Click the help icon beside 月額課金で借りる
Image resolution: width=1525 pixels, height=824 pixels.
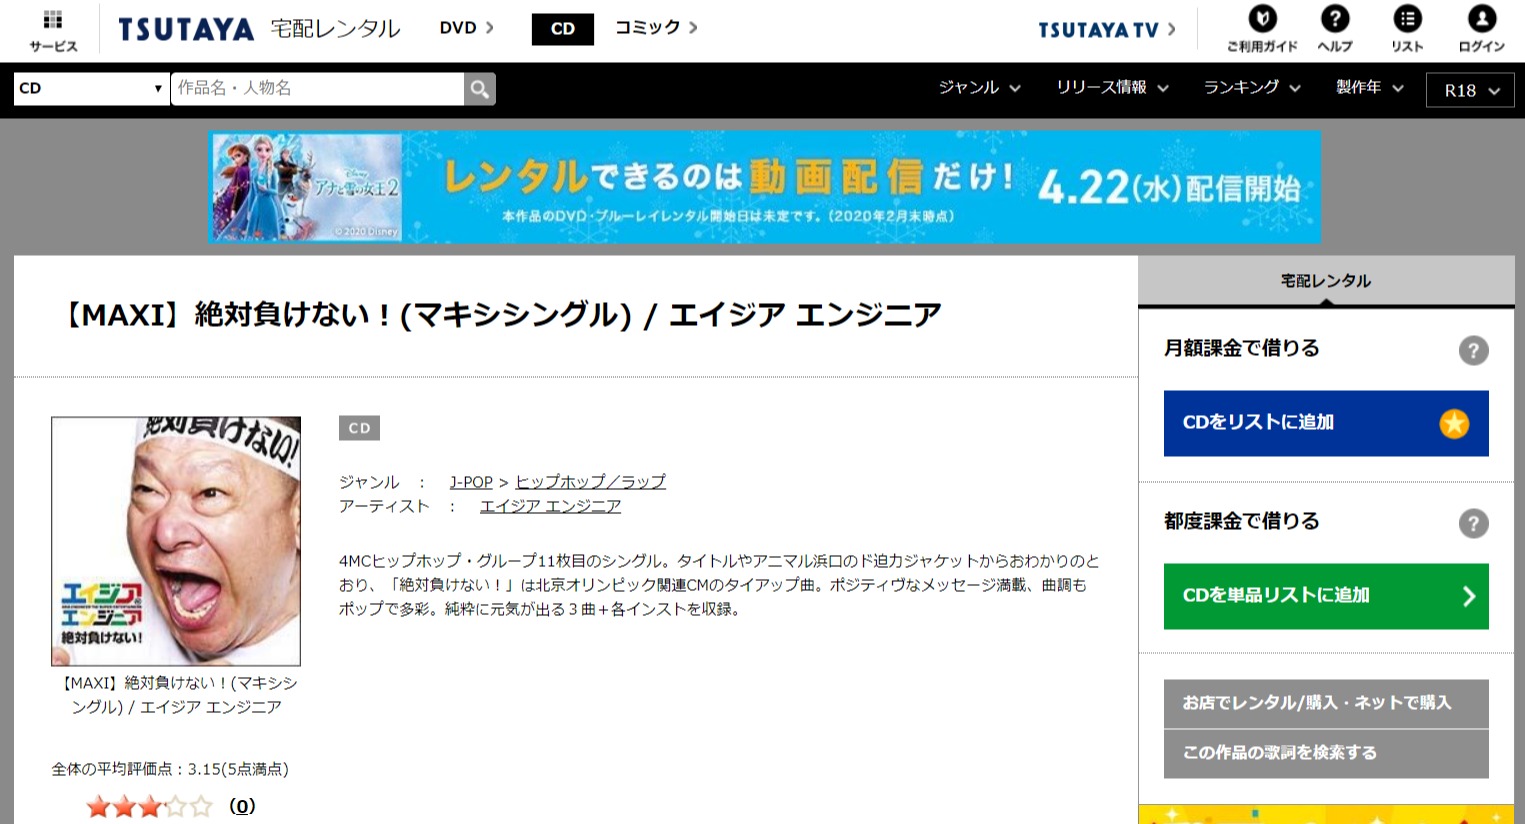click(1473, 350)
